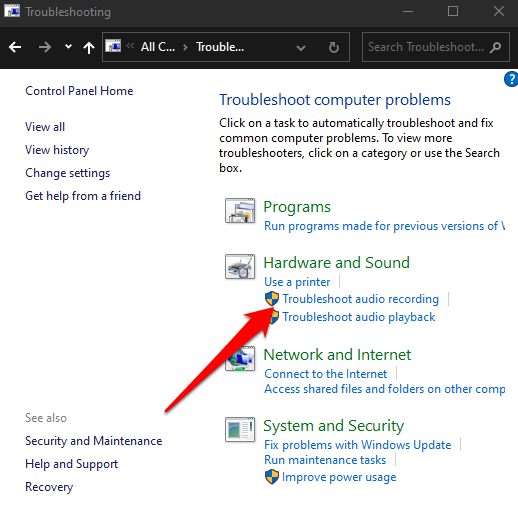Click the System and Security category icon

point(240,429)
